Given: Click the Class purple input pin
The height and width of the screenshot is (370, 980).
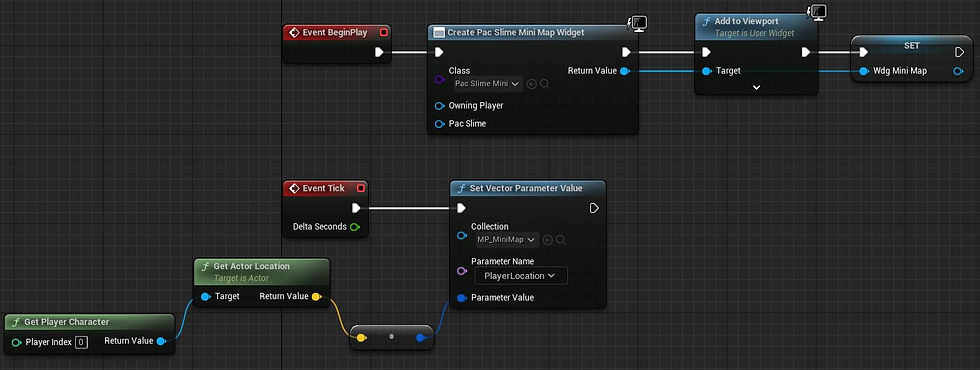Looking at the screenshot, I should tap(440, 81).
